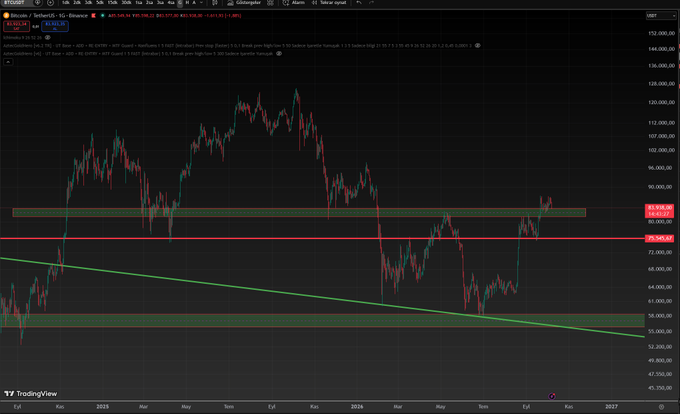Select the 15dk timeframe

click(112, 3)
